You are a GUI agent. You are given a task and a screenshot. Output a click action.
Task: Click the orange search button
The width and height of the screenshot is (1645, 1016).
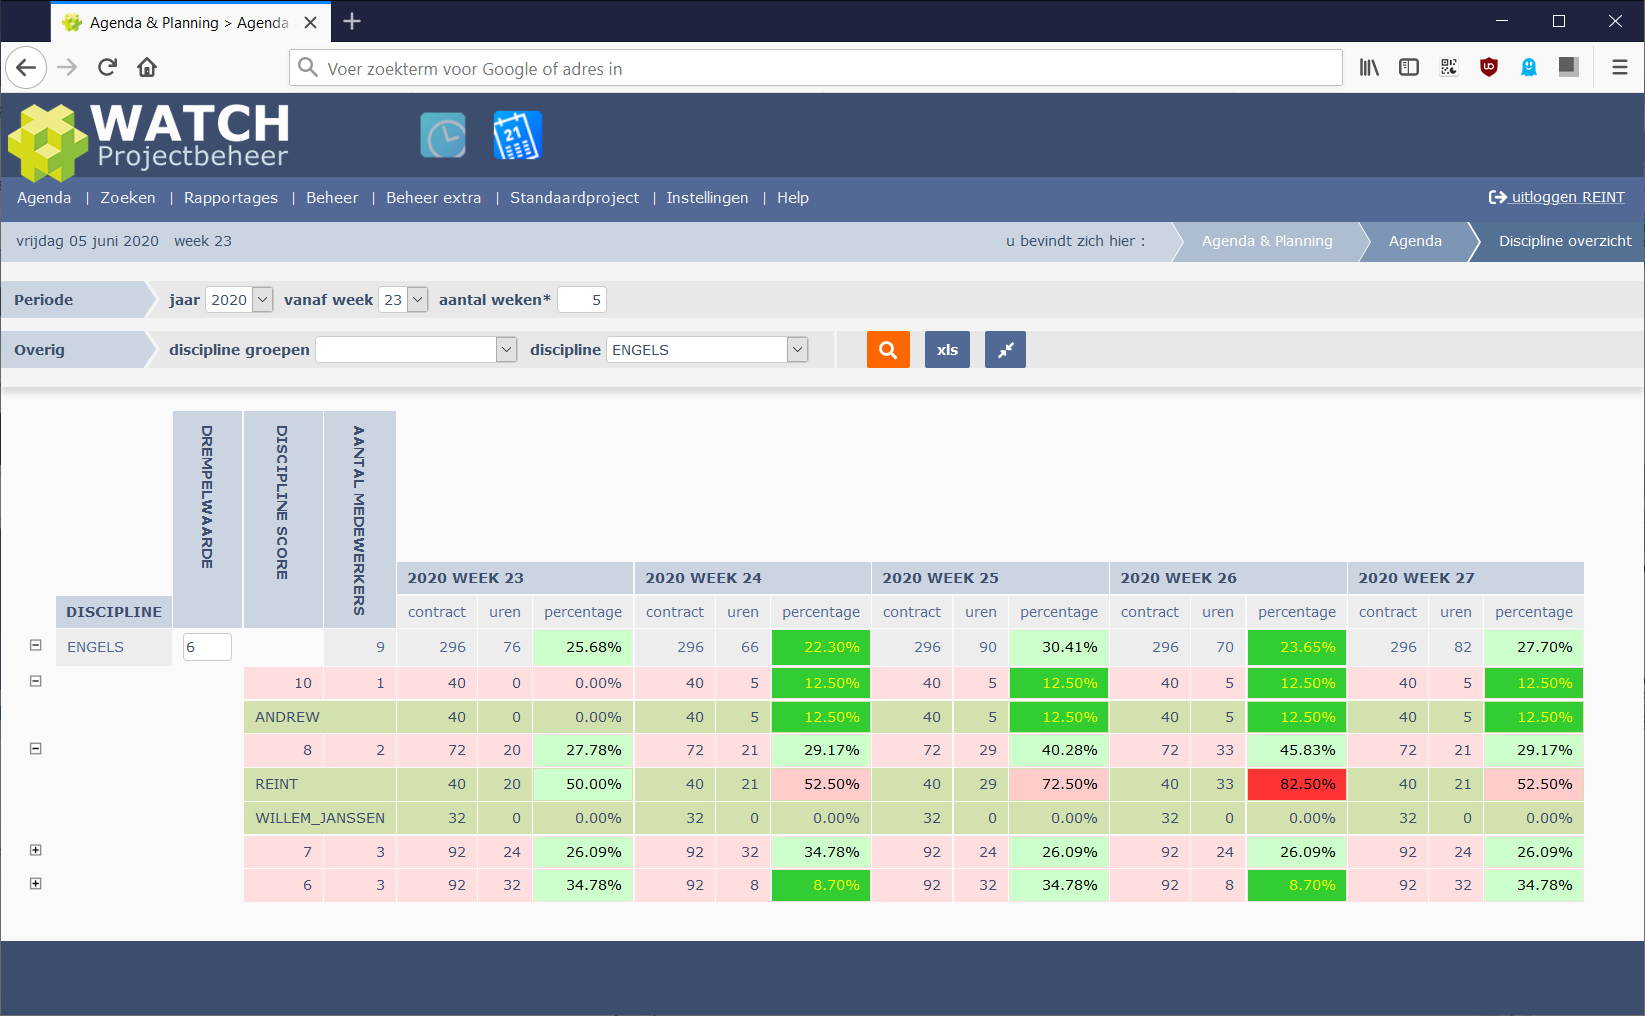pos(888,350)
